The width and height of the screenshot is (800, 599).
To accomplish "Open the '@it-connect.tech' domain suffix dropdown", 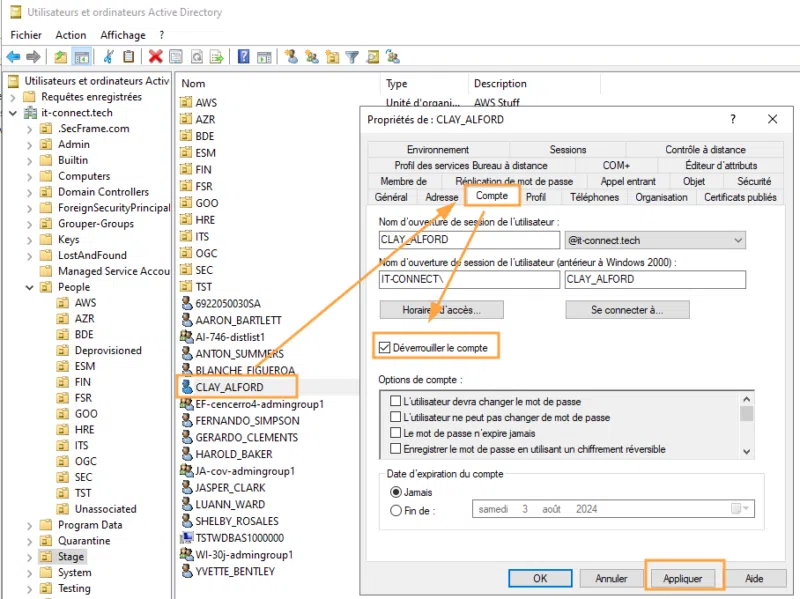I will click(740, 240).
